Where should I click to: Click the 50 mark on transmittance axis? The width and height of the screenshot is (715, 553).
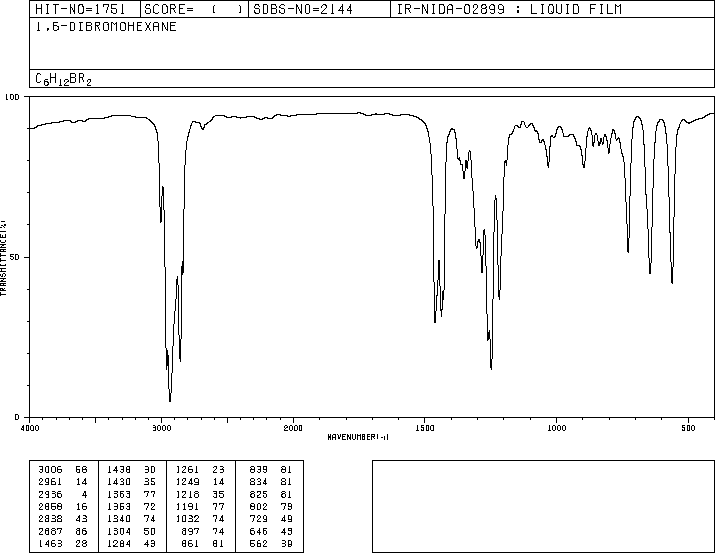(14, 257)
